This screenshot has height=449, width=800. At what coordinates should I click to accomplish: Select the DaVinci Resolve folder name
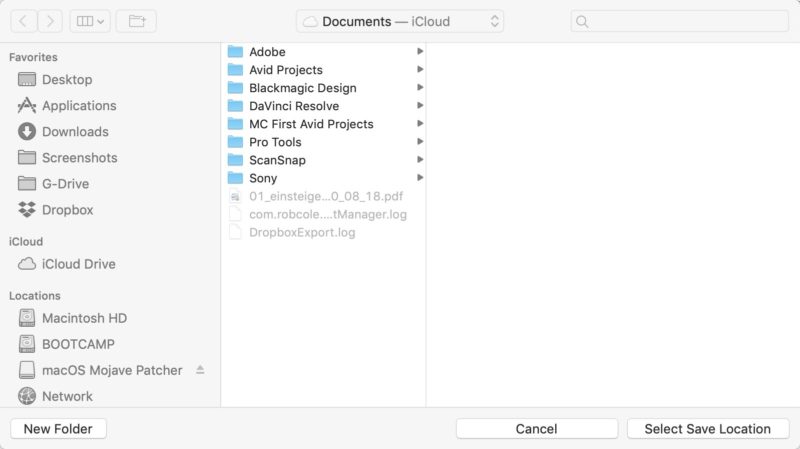point(294,106)
